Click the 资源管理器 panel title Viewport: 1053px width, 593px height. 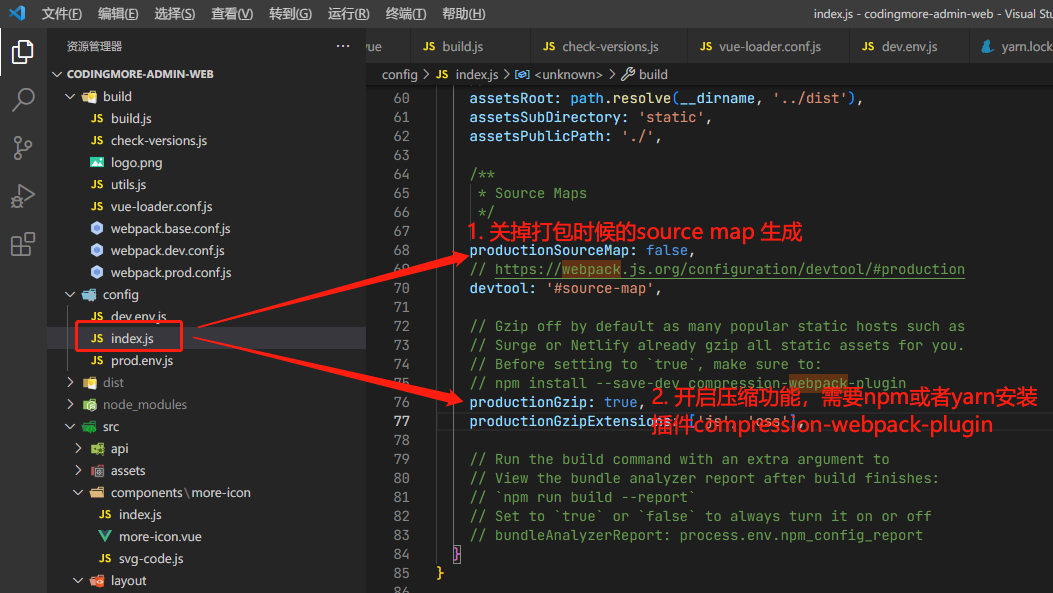pyautogui.click(x=94, y=46)
